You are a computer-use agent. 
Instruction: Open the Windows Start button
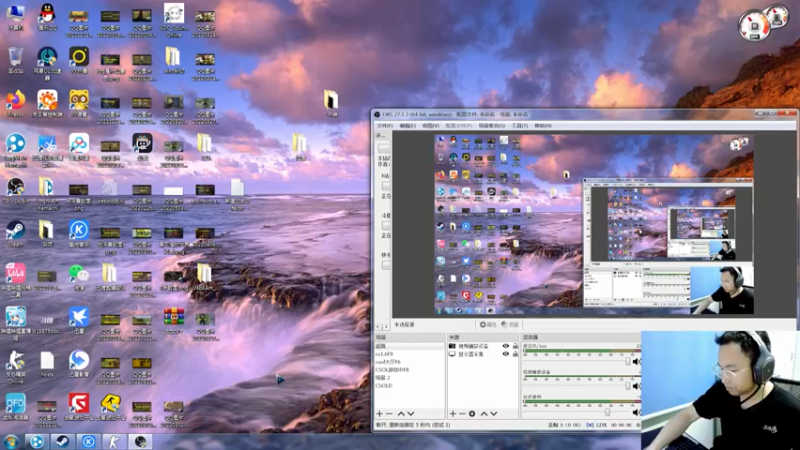(x=11, y=442)
